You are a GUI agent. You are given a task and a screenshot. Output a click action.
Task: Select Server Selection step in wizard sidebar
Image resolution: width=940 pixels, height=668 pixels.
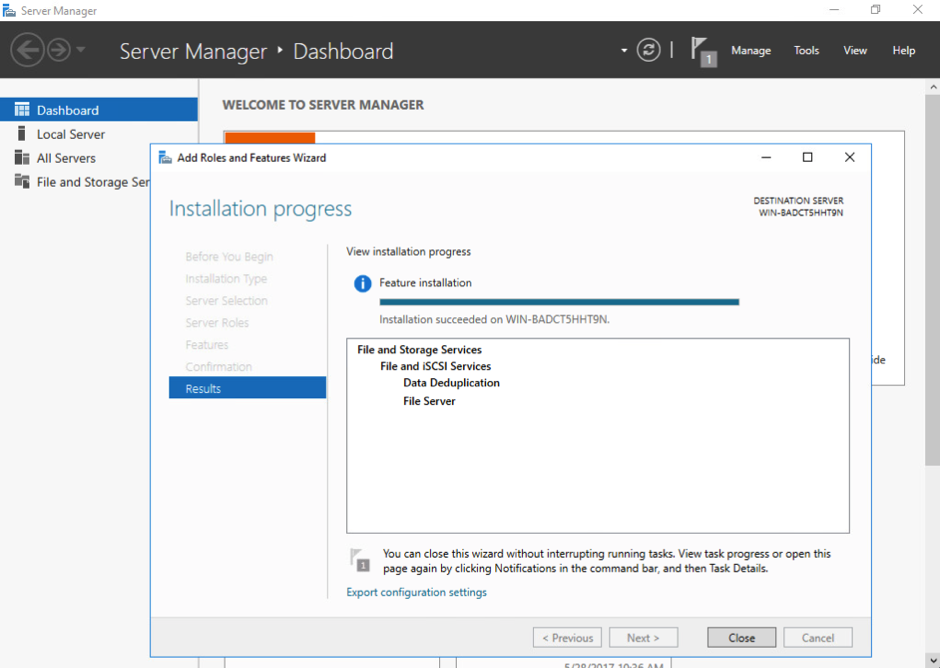coord(227,300)
